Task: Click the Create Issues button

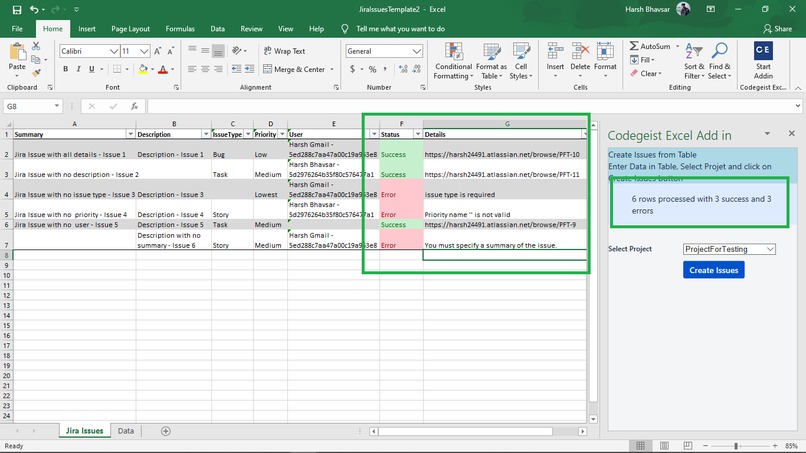Action: click(713, 270)
